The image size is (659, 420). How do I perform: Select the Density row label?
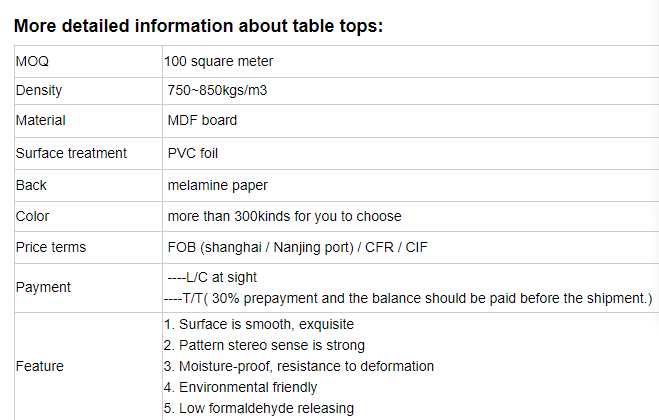pos(39,90)
